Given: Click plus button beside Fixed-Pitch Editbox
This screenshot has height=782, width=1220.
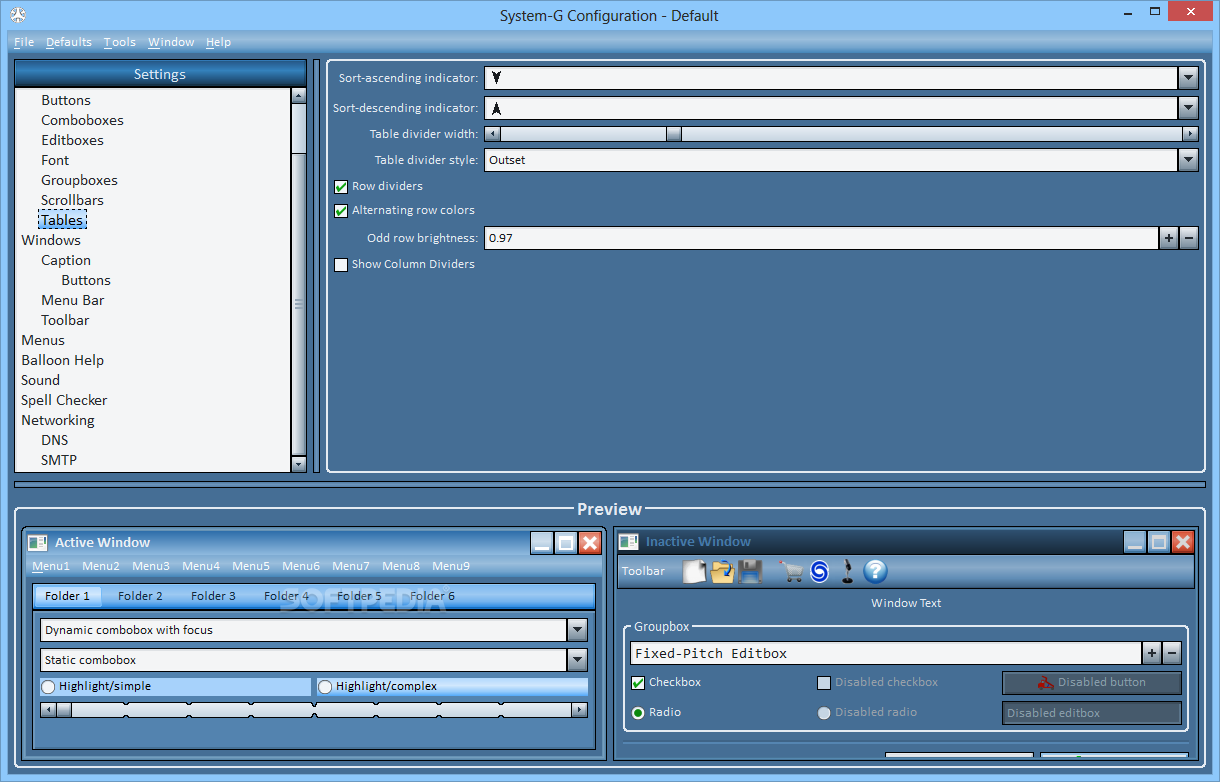Looking at the screenshot, I should [x=1152, y=653].
